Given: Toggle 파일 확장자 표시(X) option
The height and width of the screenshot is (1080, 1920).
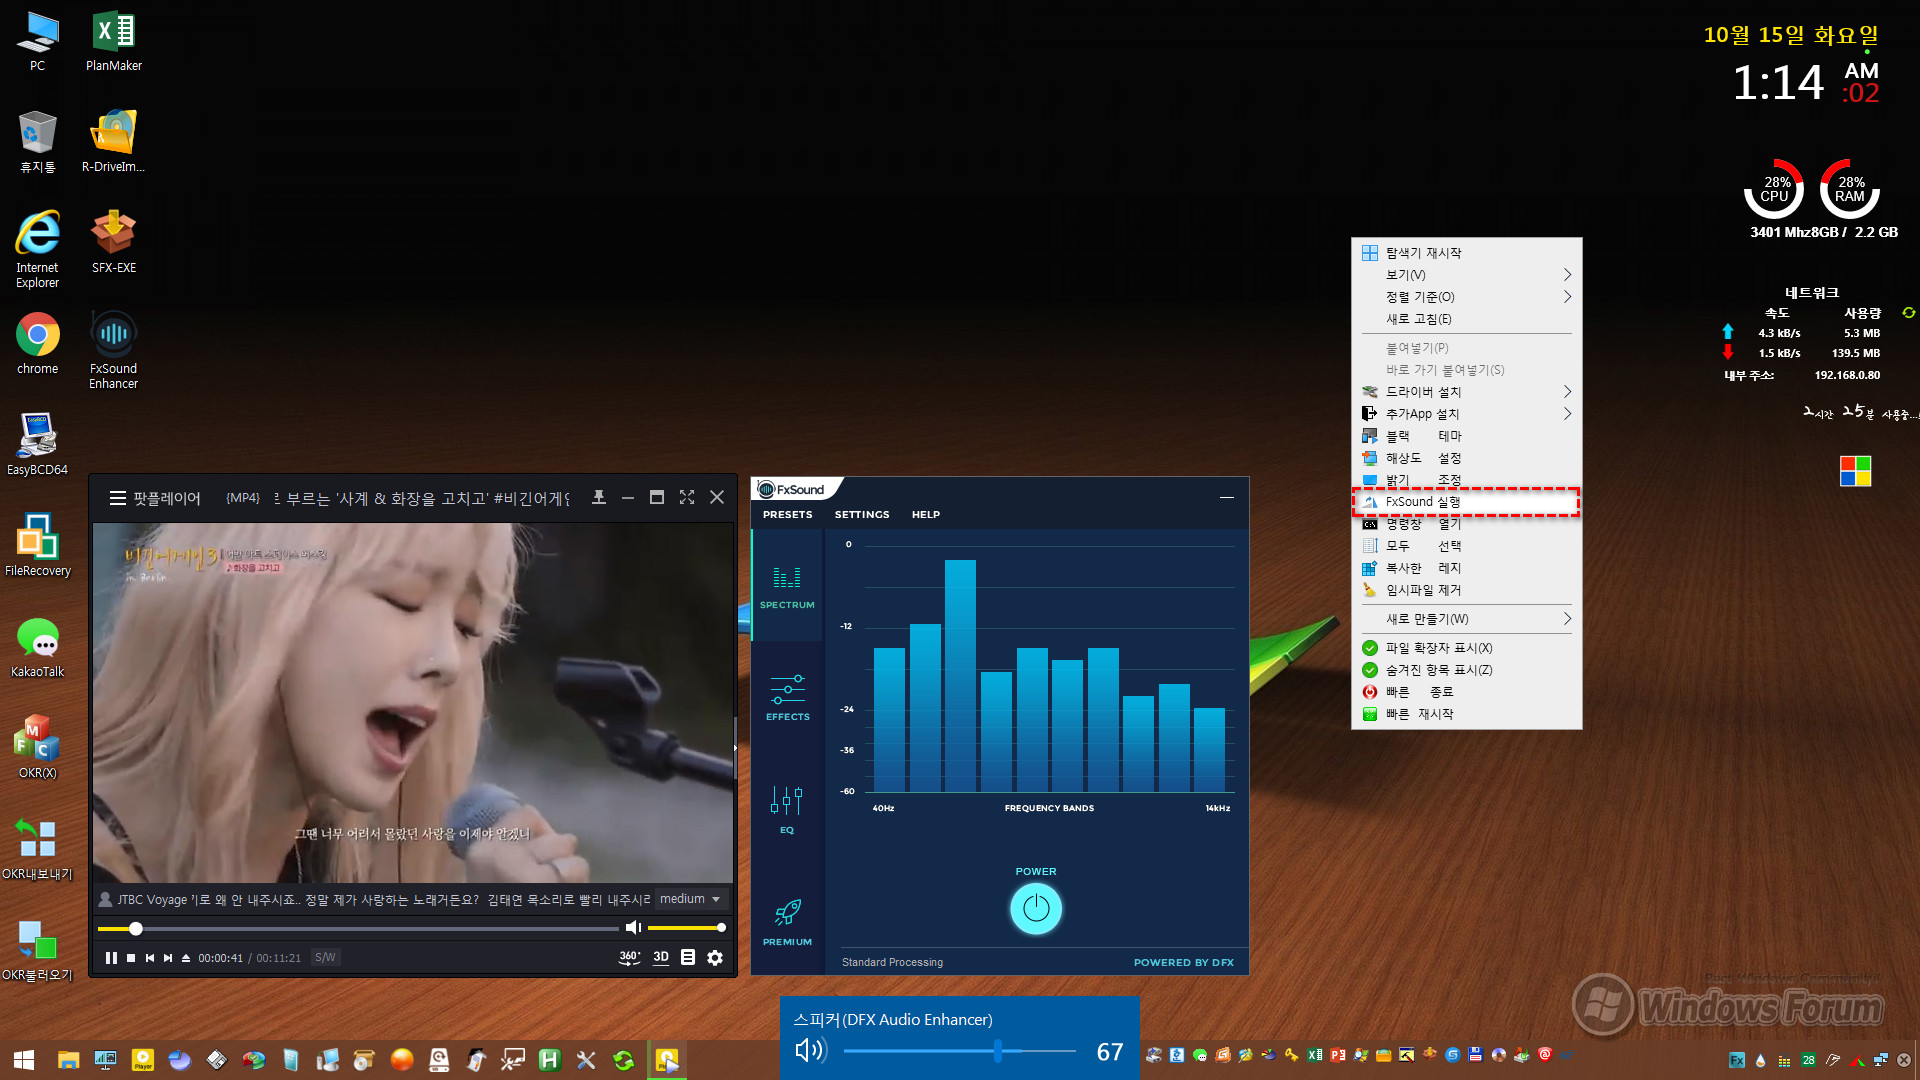Looking at the screenshot, I should pos(1466,648).
